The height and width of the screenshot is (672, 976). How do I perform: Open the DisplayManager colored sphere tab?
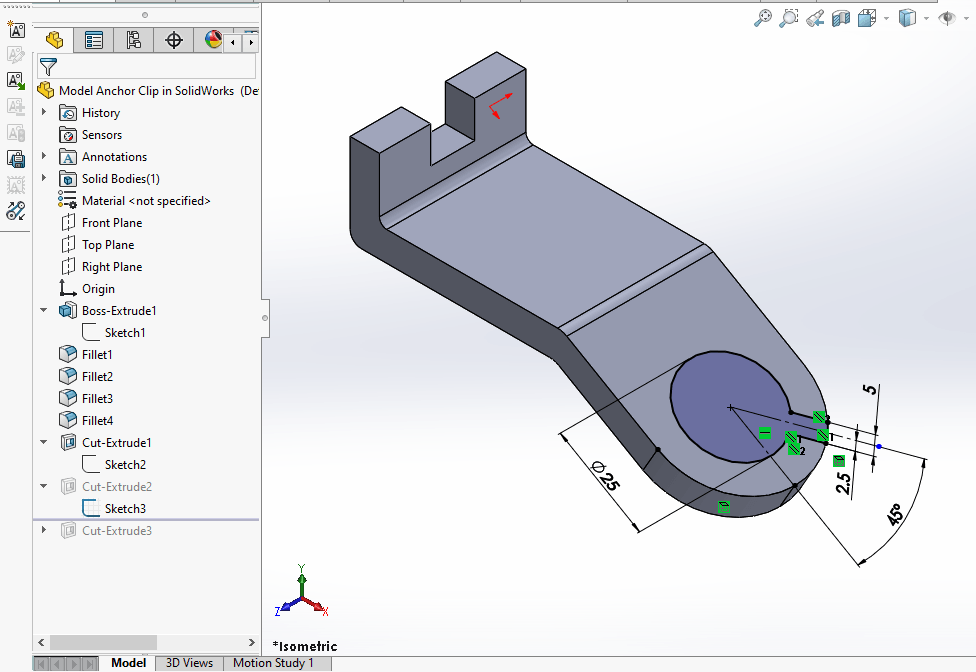(212, 40)
